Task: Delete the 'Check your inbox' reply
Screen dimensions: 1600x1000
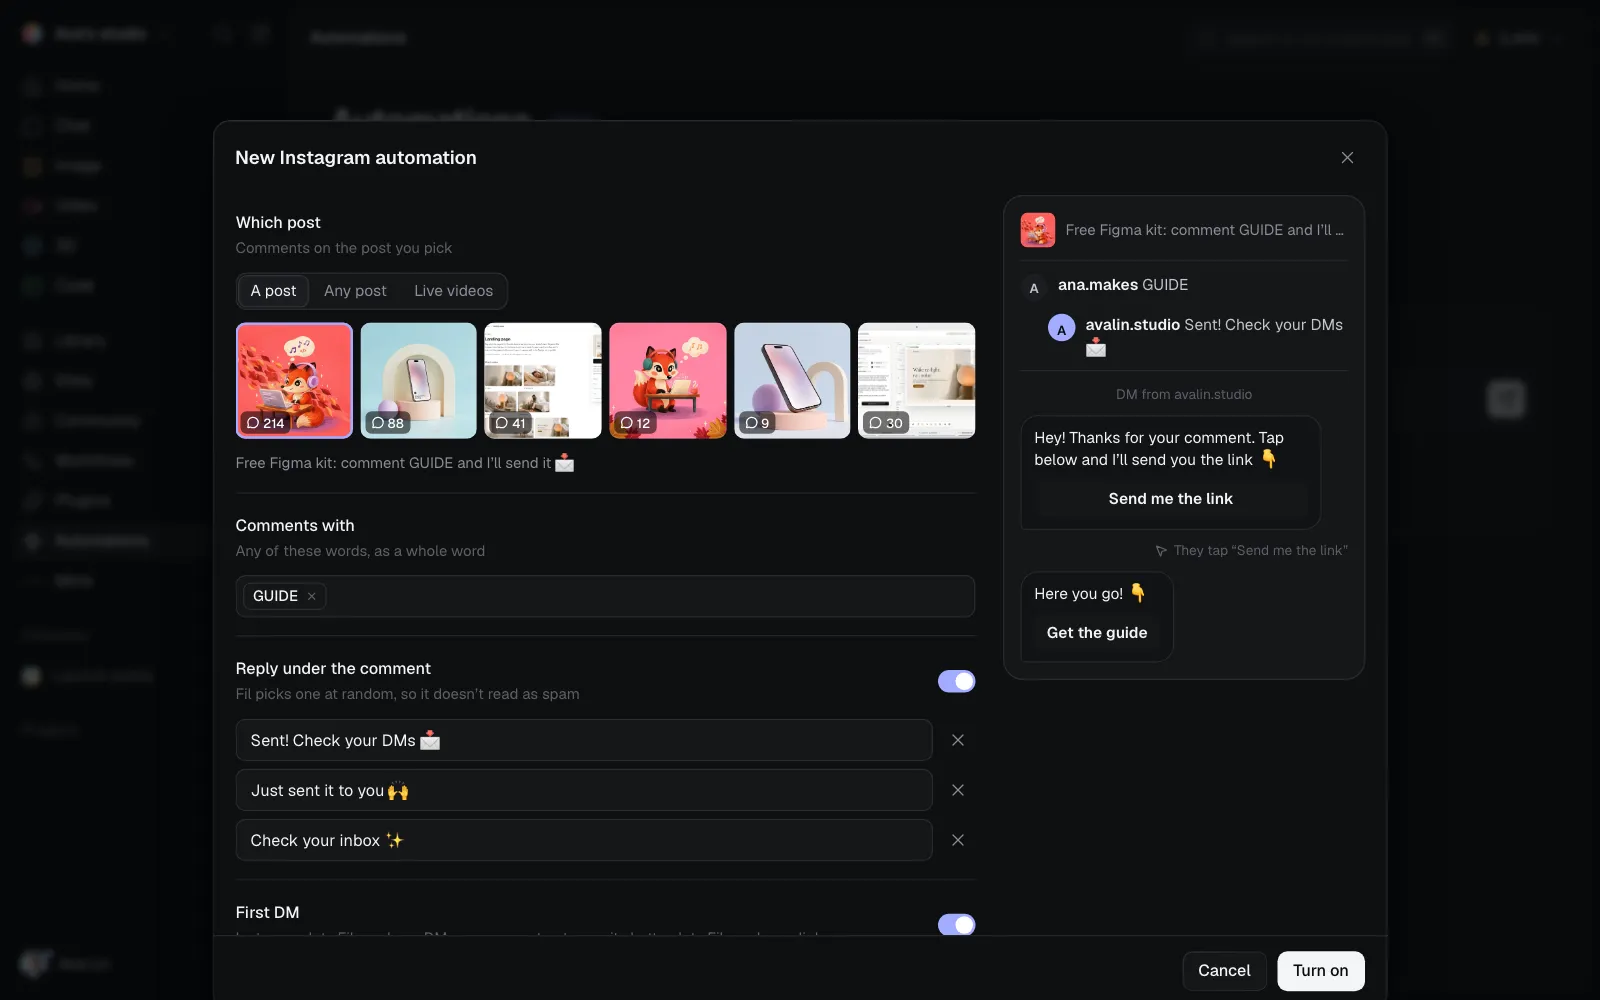Action: pyautogui.click(x=957, y=840)
